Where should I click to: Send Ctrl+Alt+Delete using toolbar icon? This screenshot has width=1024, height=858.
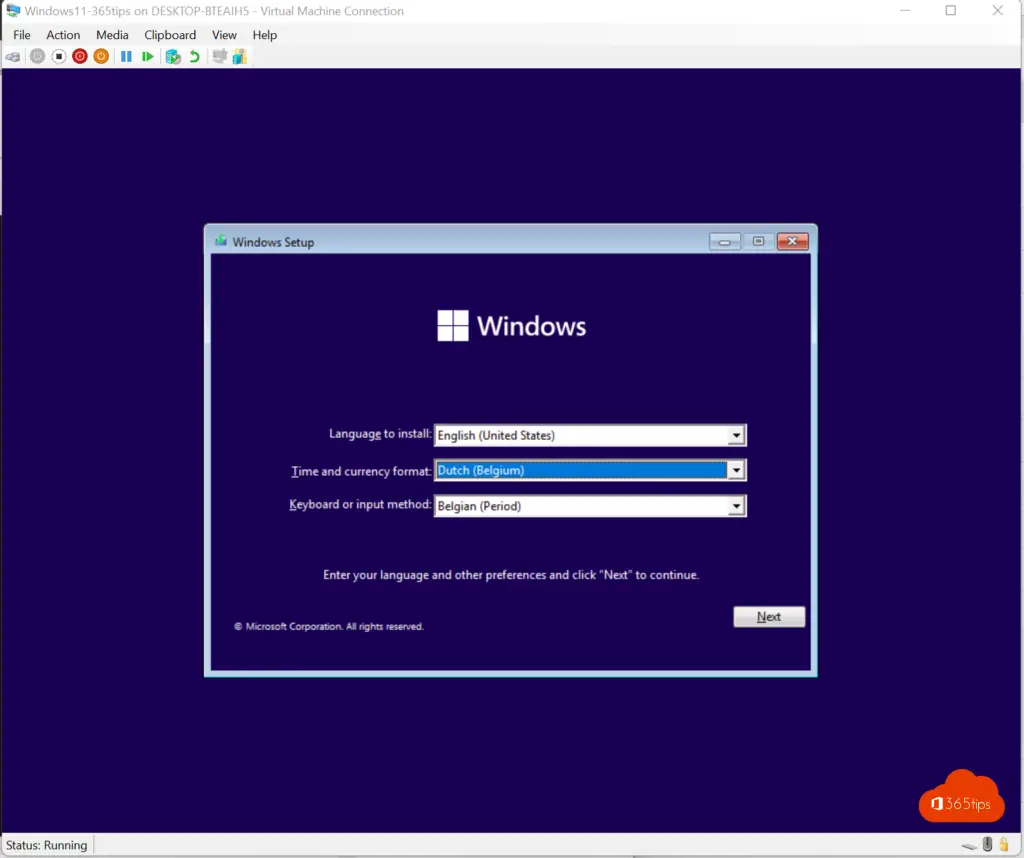pos(13,57)
